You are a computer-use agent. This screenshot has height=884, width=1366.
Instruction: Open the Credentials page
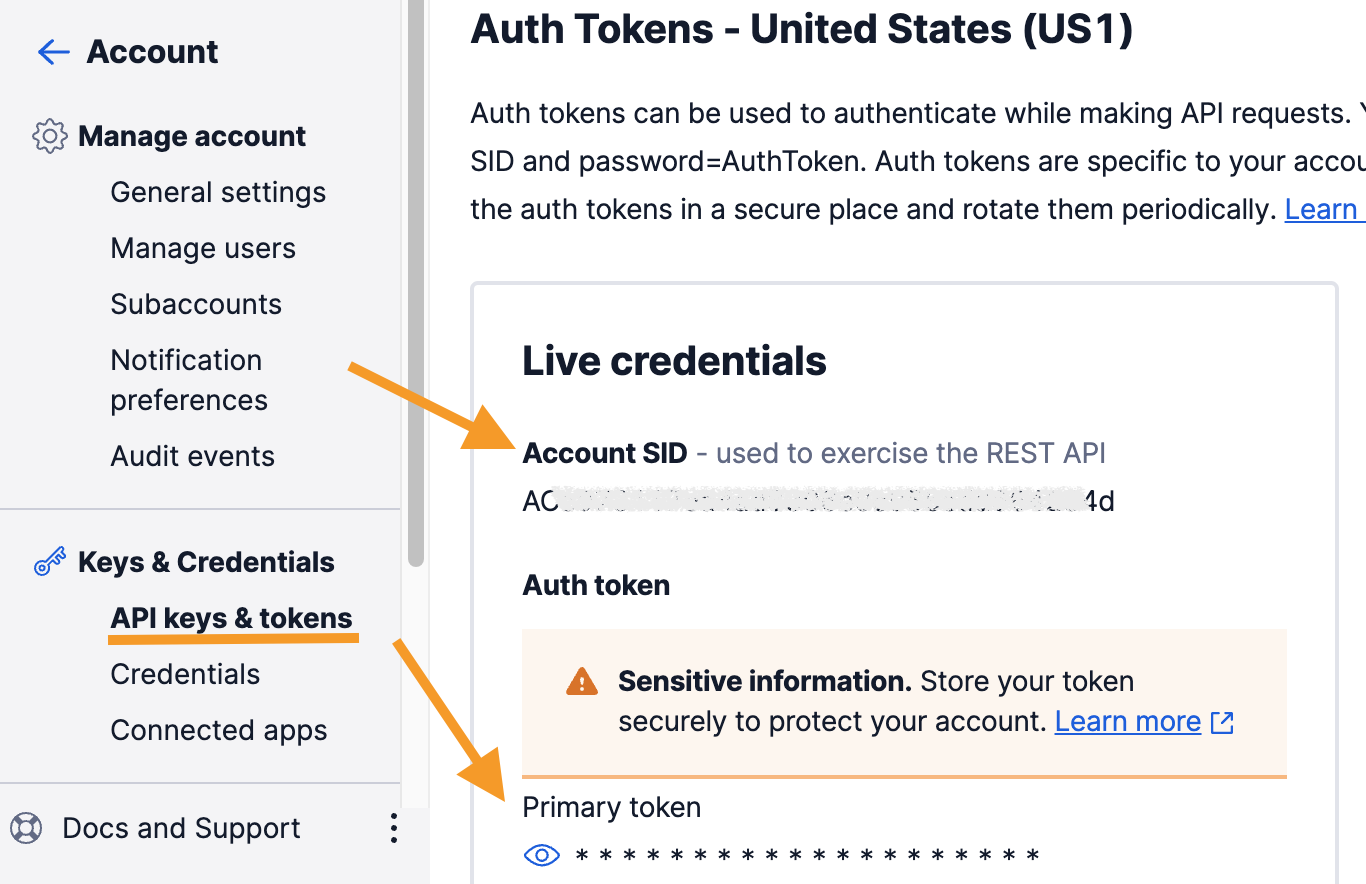[x=185, y=674]
